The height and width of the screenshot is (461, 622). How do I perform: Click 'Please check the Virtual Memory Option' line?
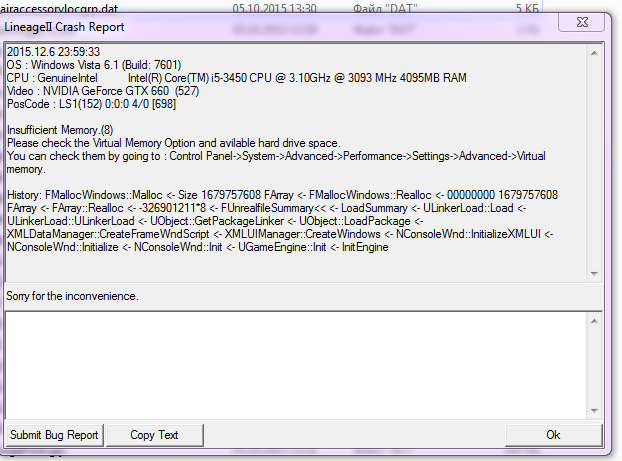(174, 143)
